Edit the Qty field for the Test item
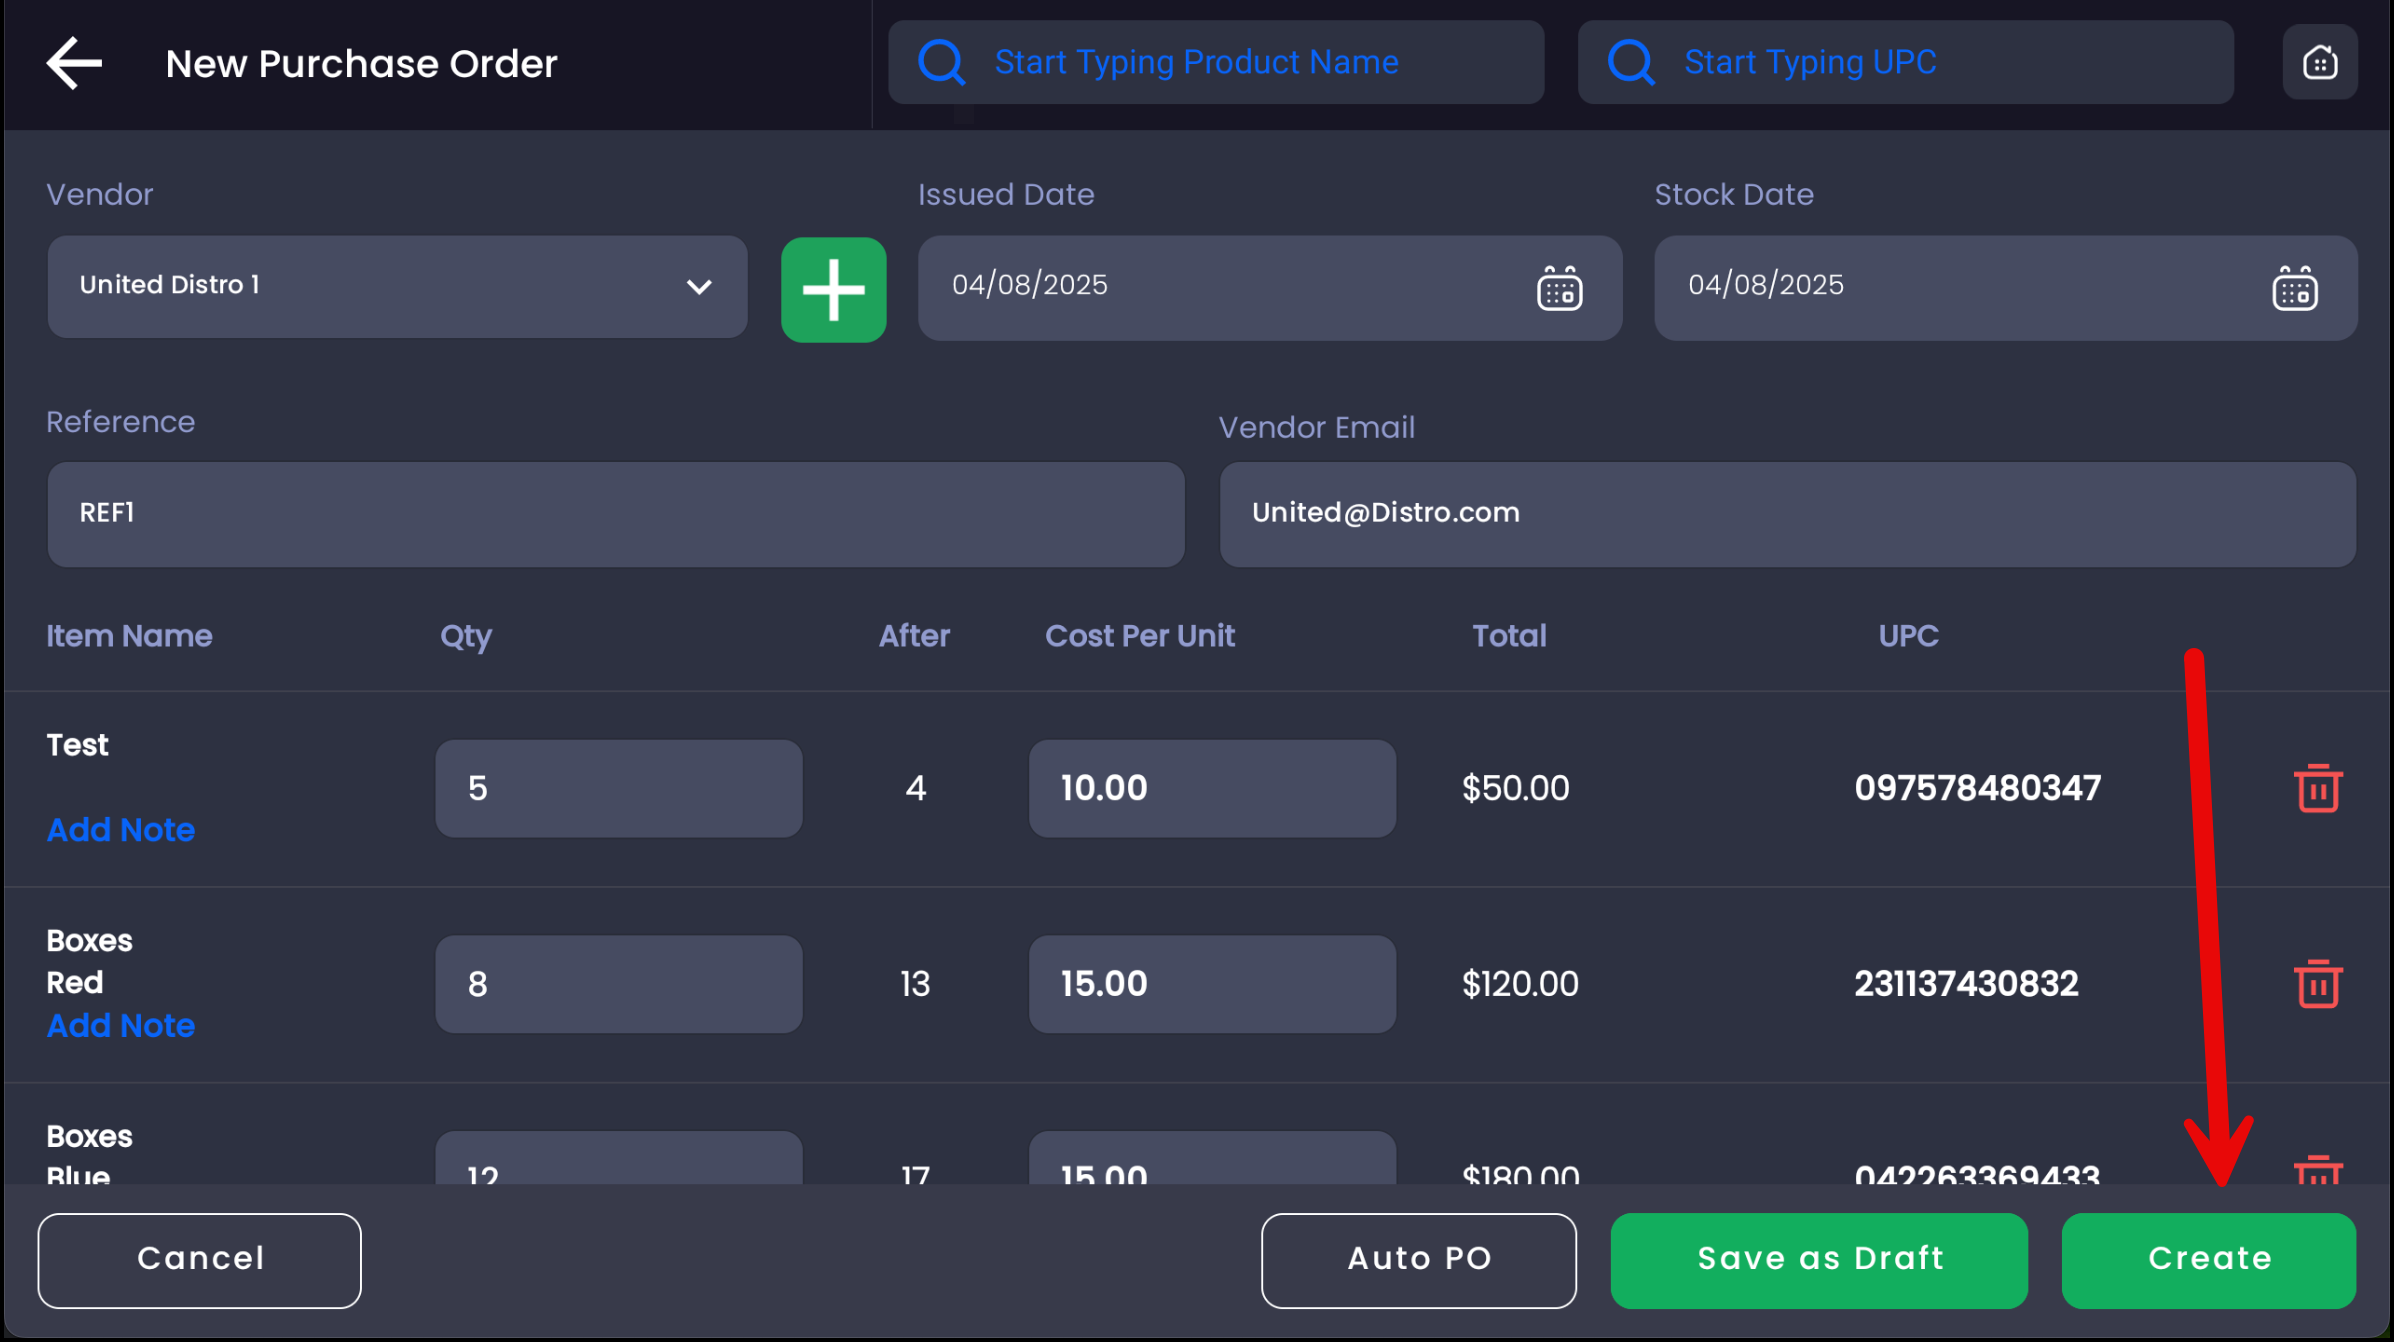 click(x=618, y=788)
